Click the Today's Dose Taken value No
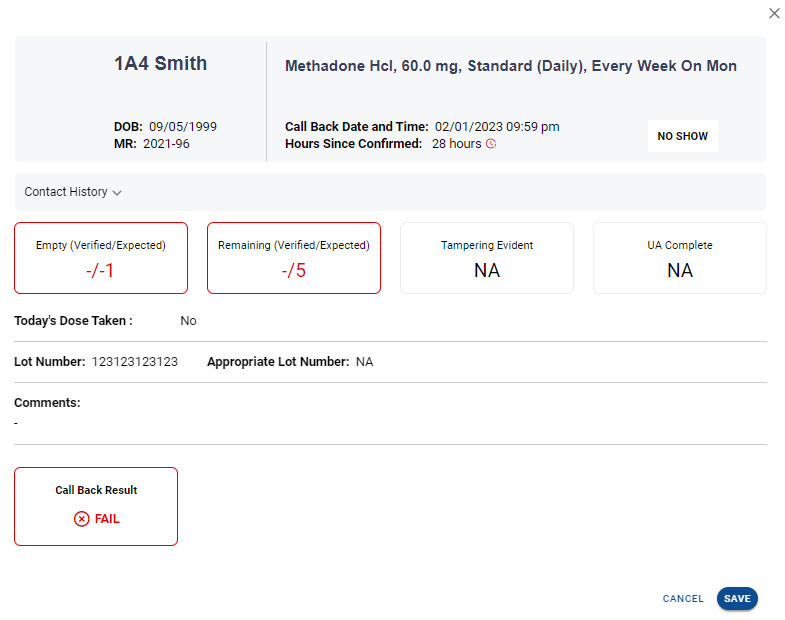This screenshot has width=785, height=620. point(188,321)
